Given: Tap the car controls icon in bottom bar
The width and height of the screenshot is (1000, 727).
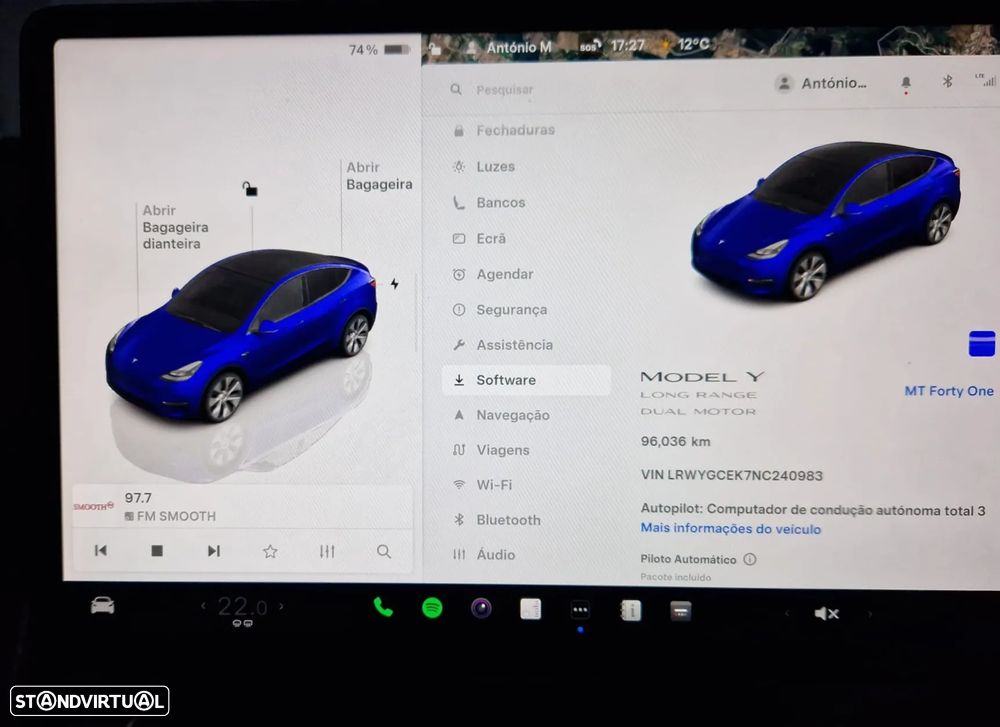Looking at the screenshot, I should 102,605.
